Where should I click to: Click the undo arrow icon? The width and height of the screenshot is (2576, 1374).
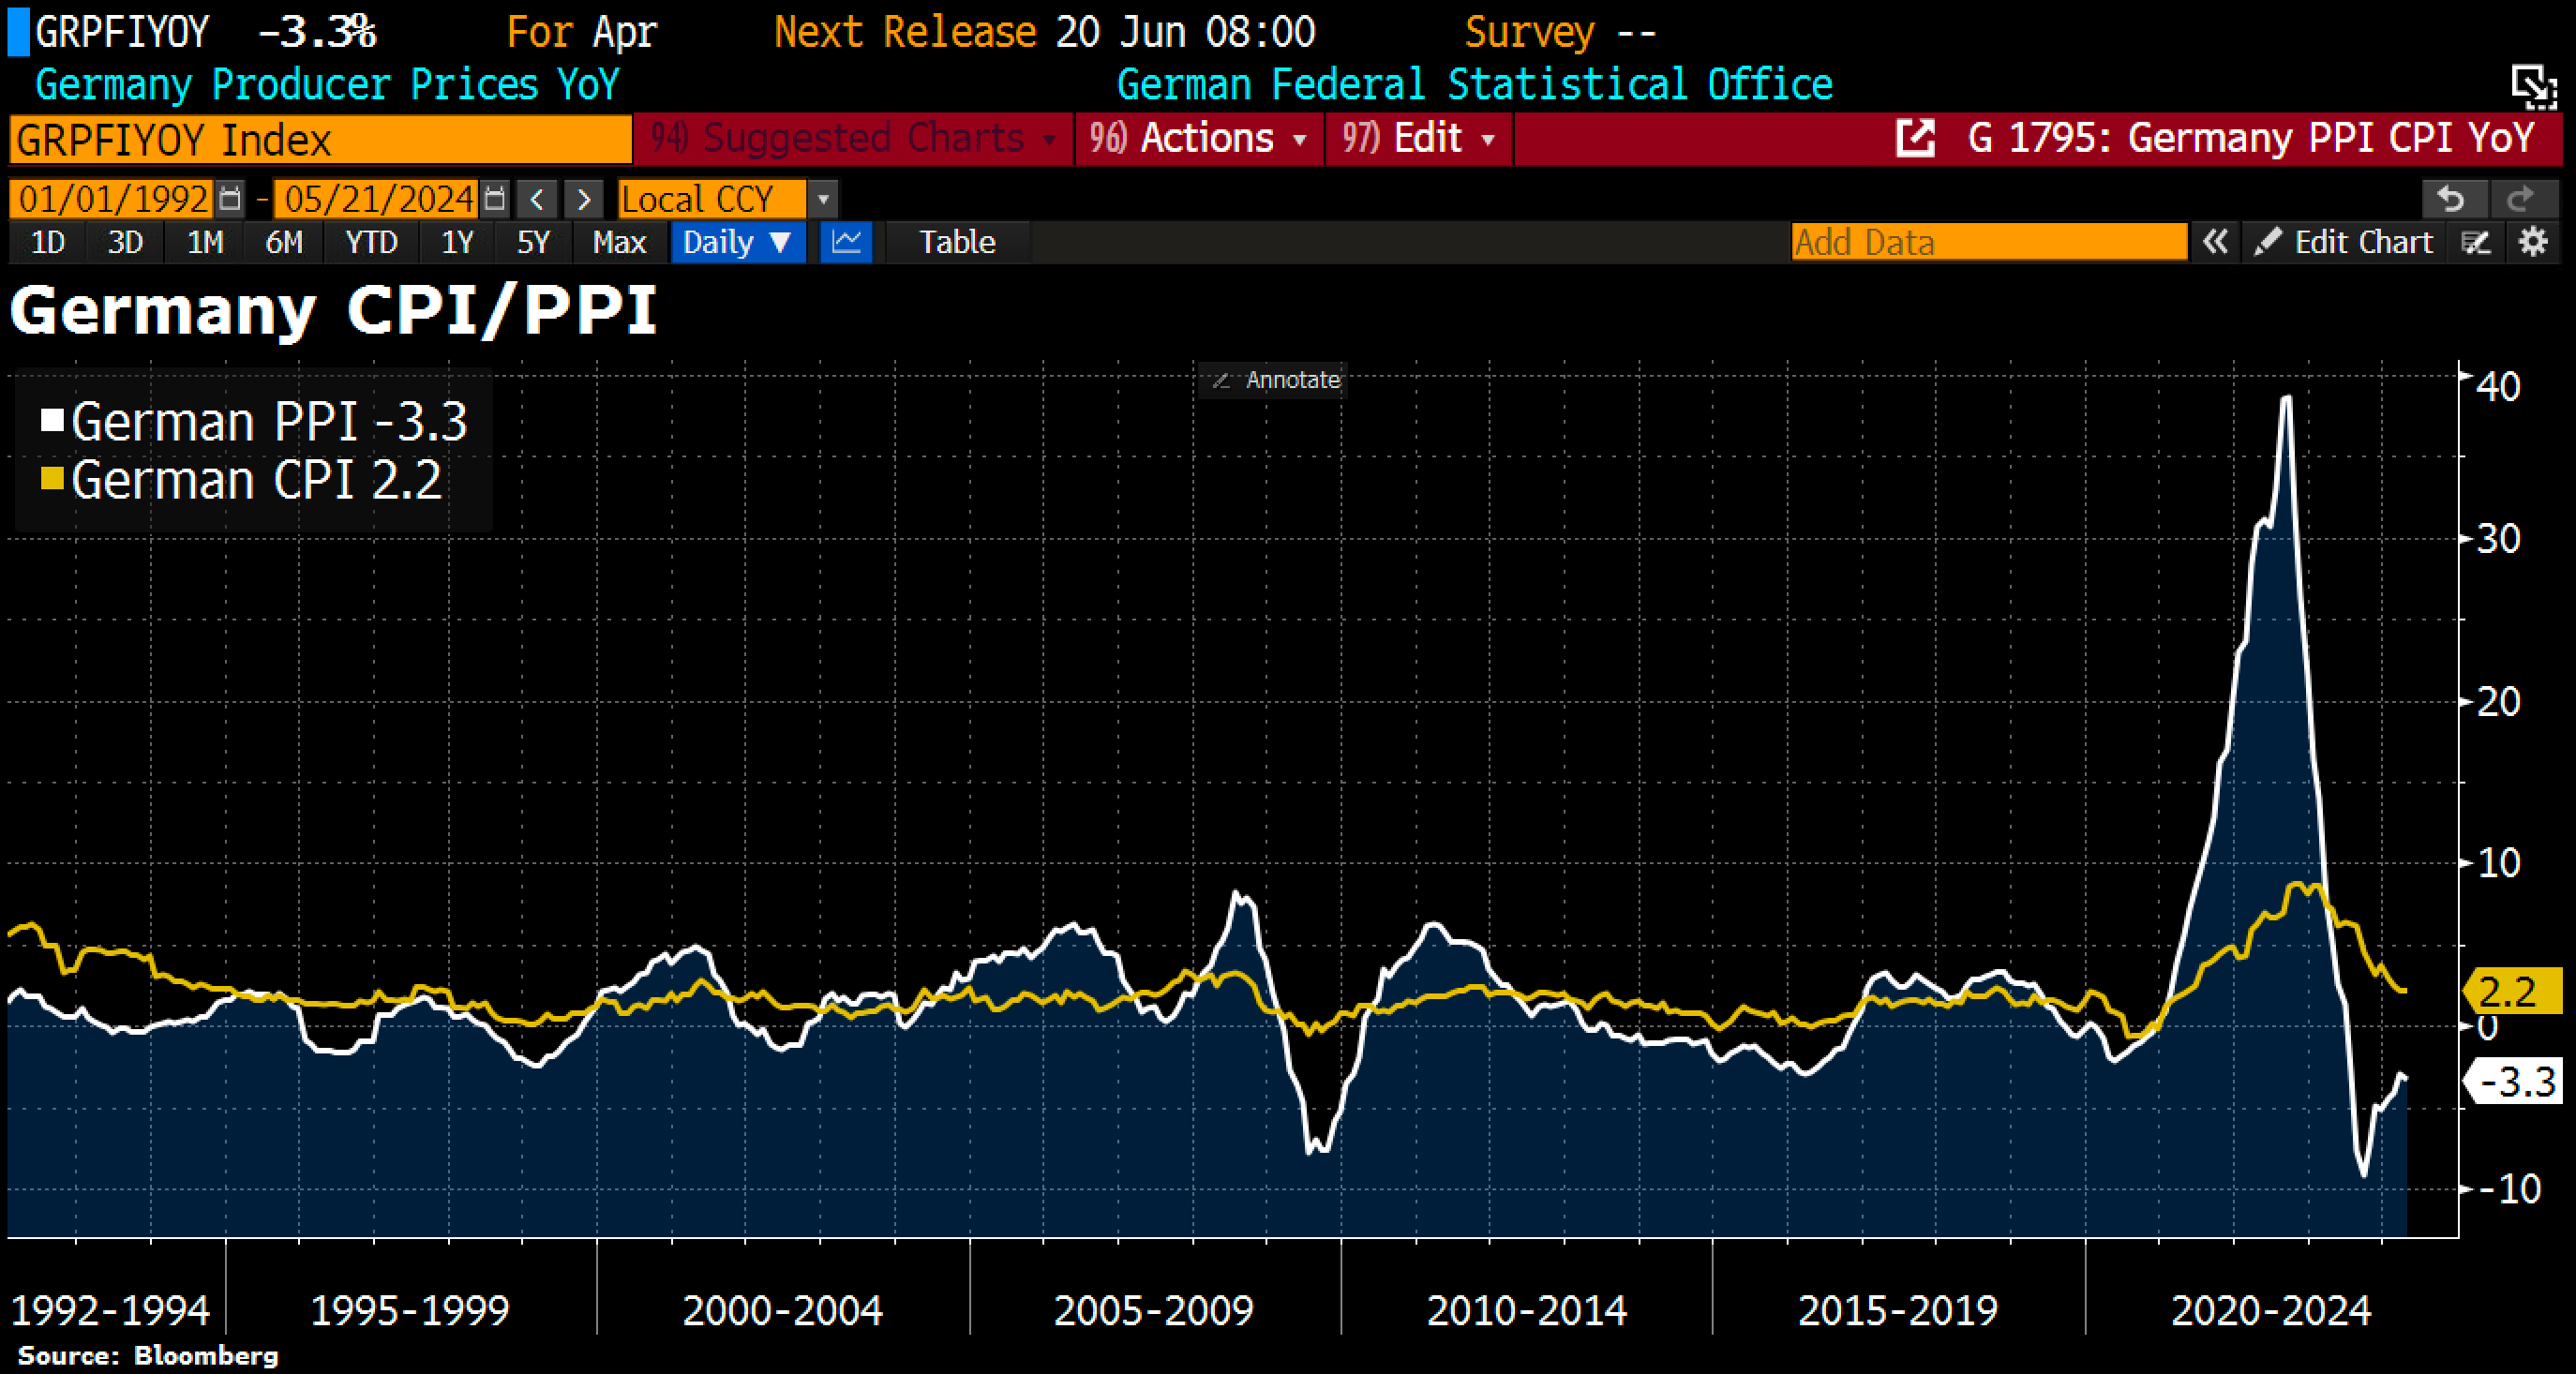[2450, 199]
